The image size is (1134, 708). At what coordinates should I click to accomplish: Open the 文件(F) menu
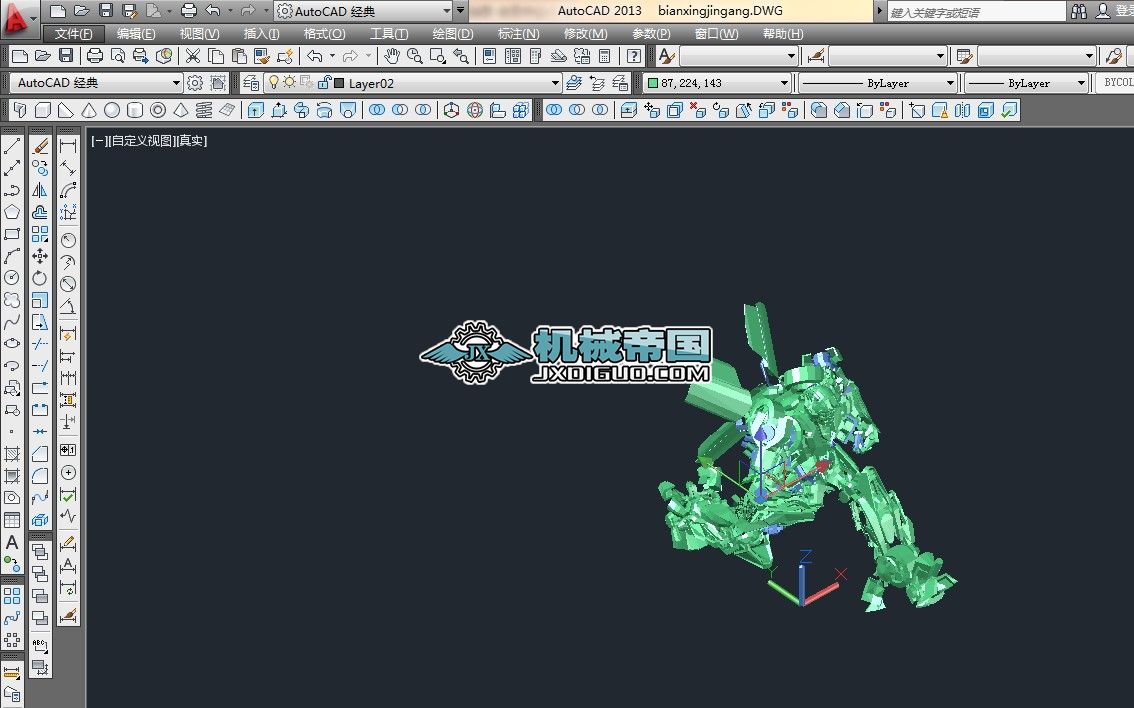[x=74, y=34]
